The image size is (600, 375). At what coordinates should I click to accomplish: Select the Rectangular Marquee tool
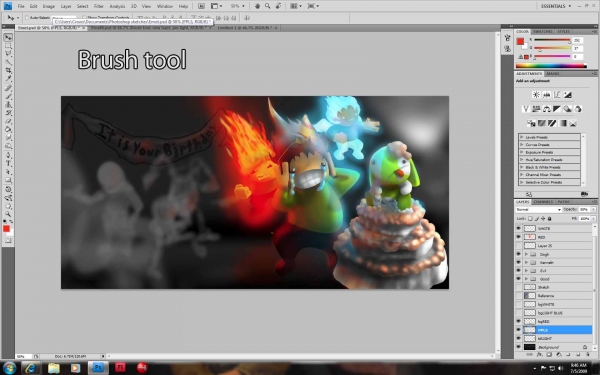click(x=8, y=46)
